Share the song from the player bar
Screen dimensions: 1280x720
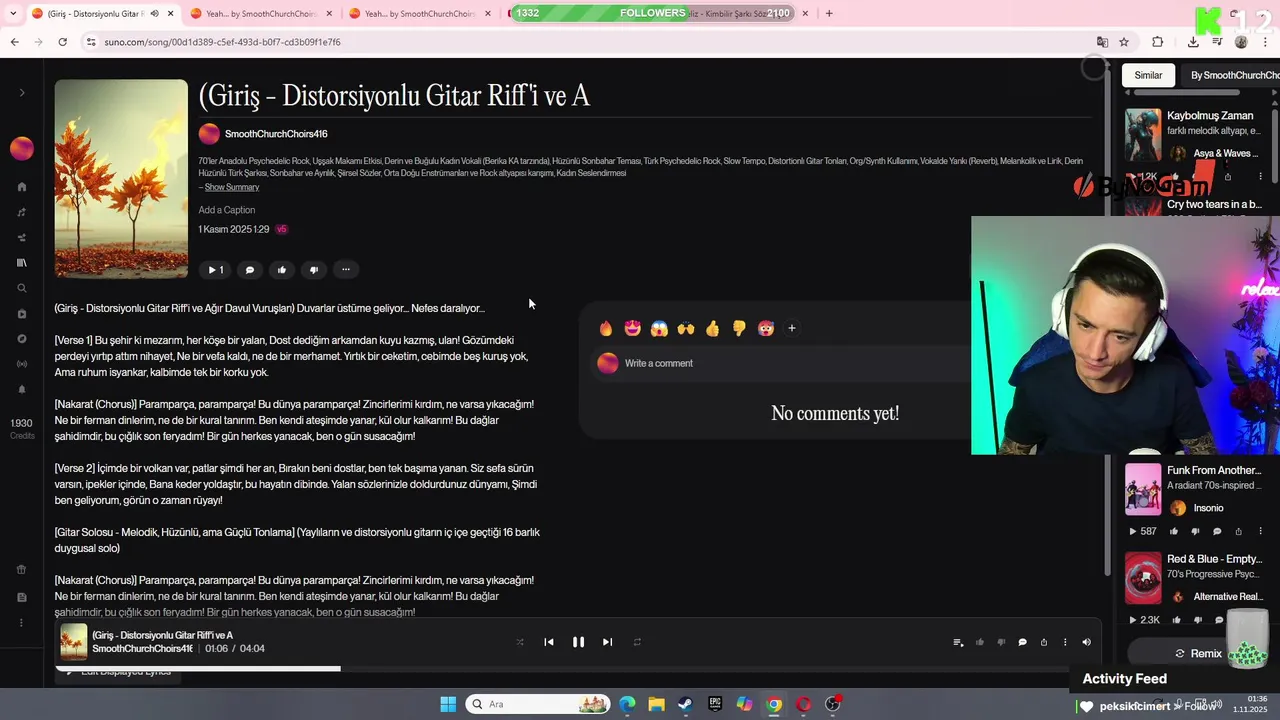1044,642
